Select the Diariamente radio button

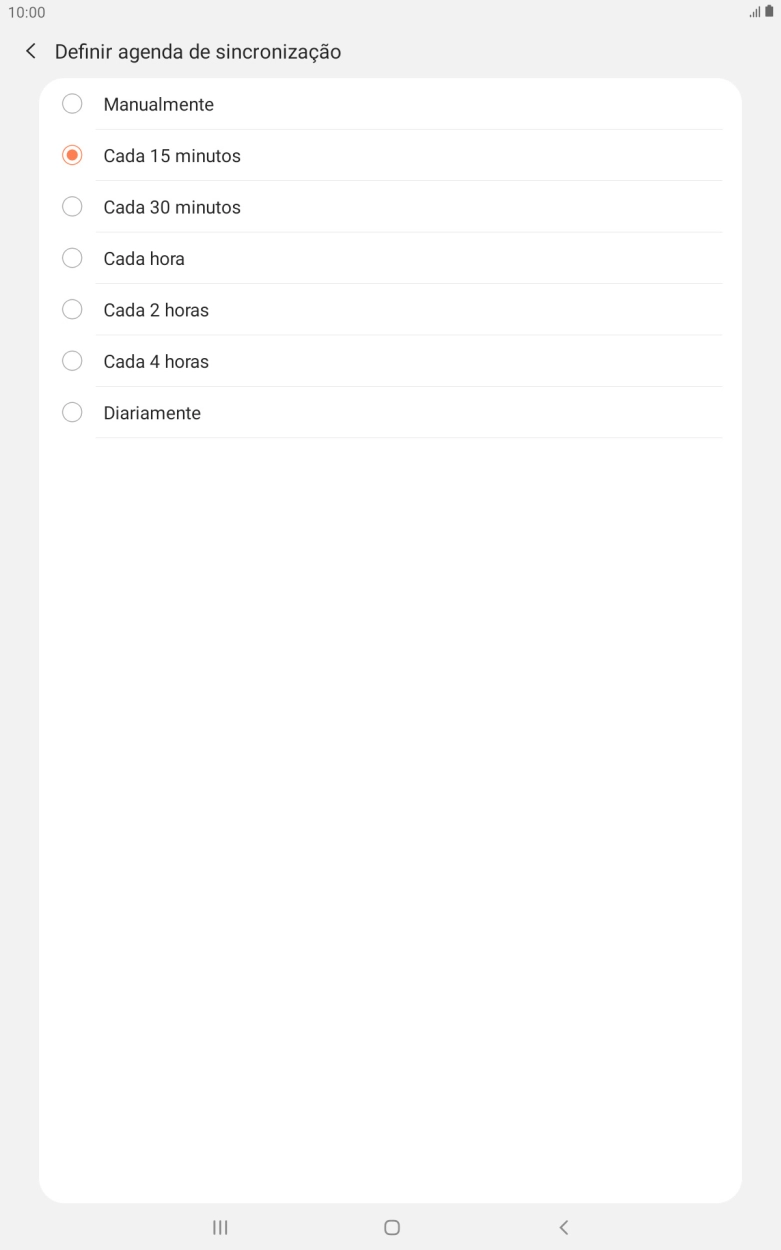tap(72, 413)
